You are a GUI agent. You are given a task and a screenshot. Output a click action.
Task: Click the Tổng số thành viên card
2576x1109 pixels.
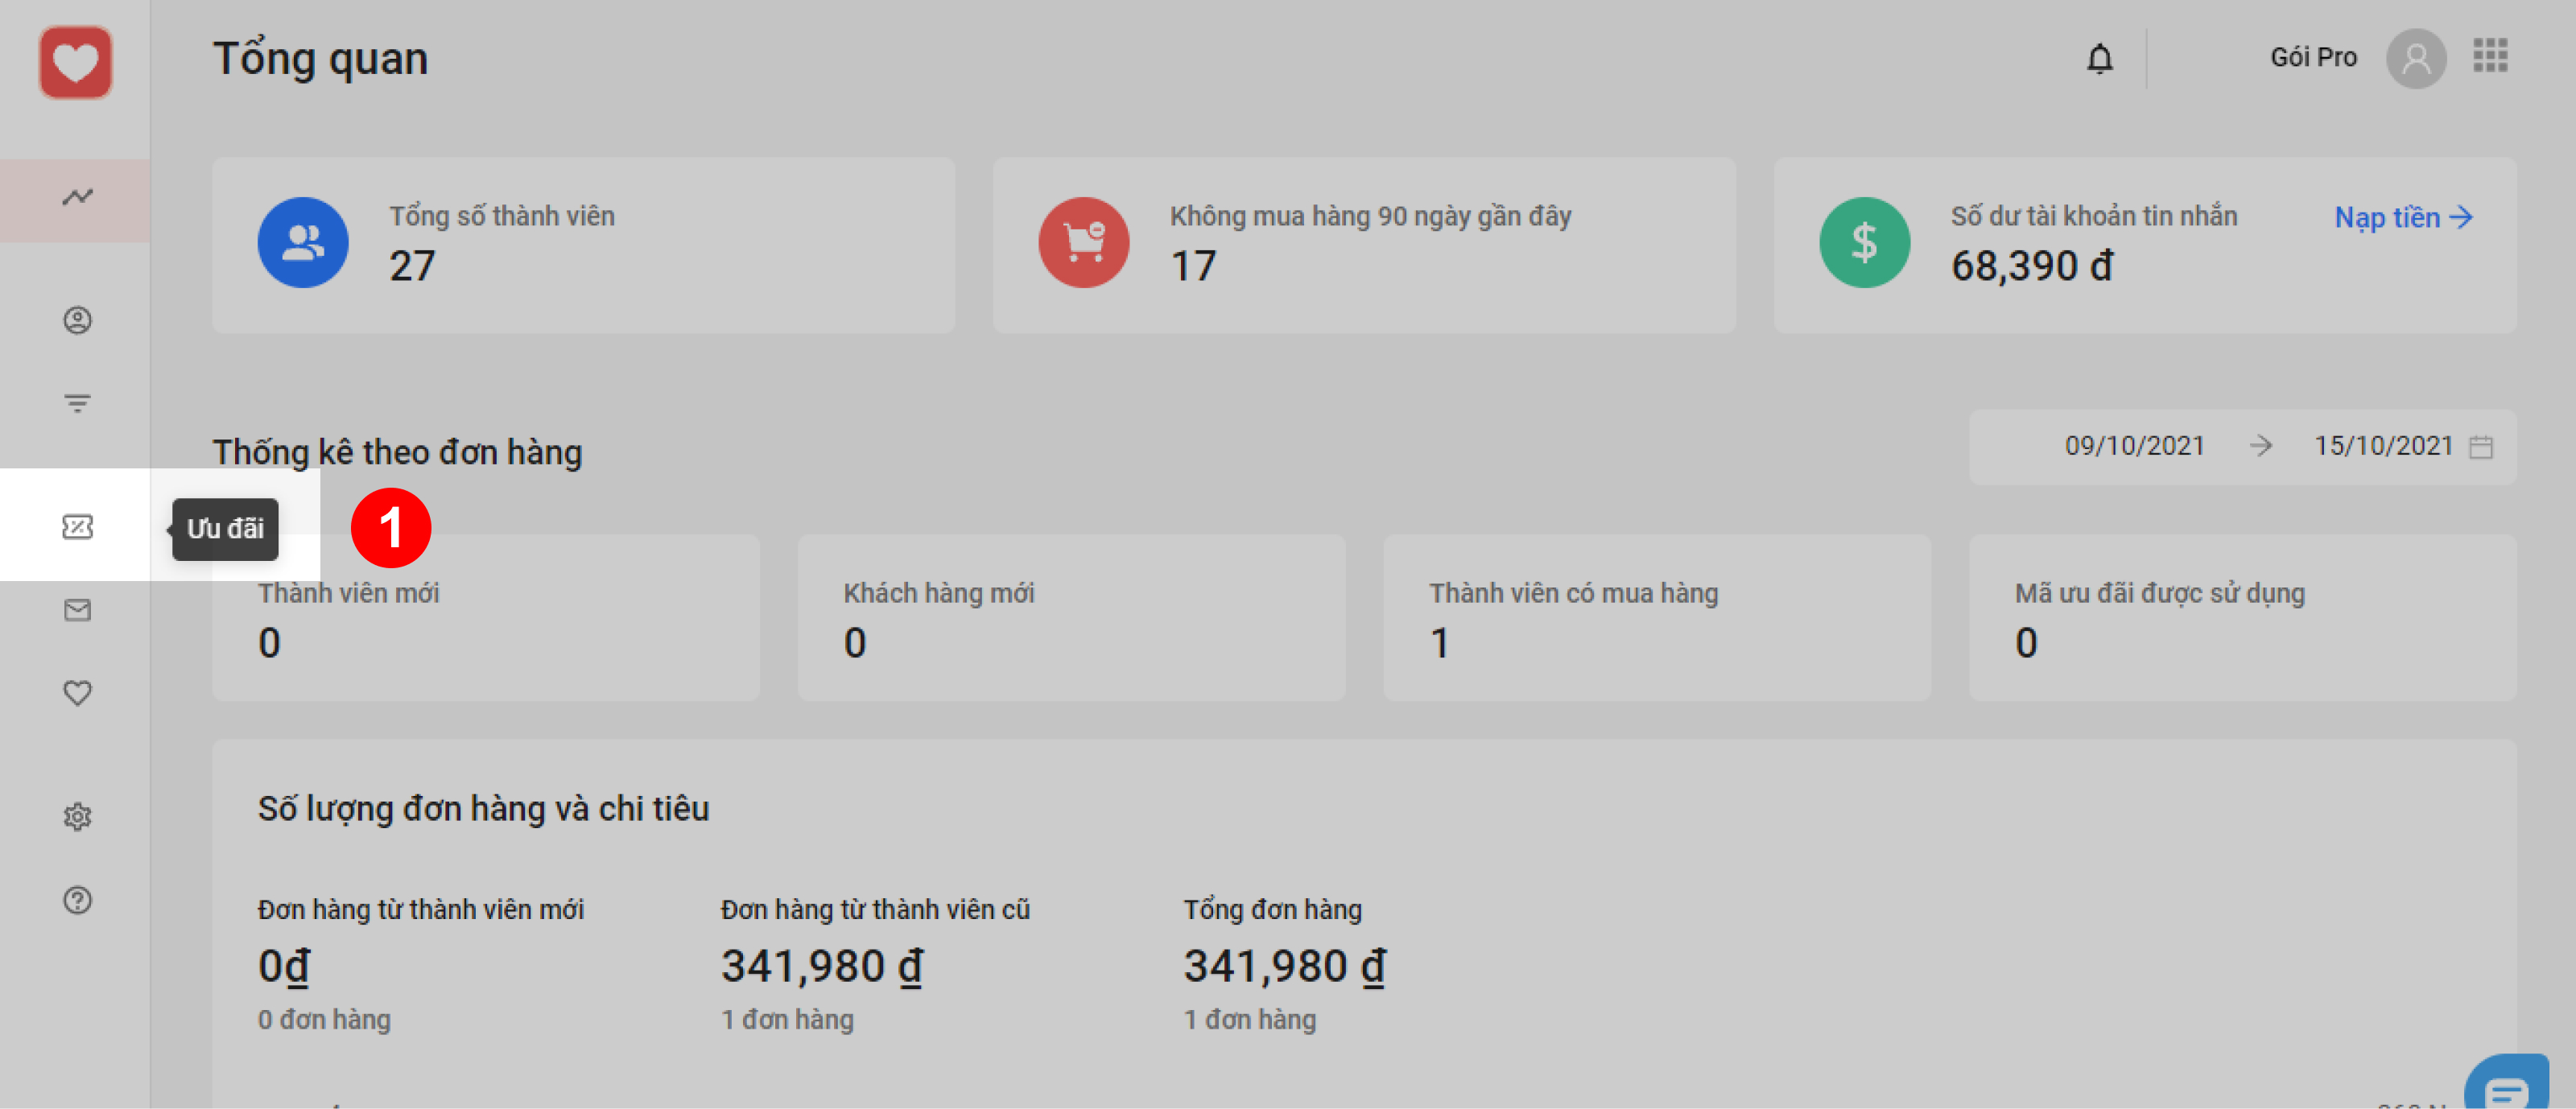coord(583,244)
